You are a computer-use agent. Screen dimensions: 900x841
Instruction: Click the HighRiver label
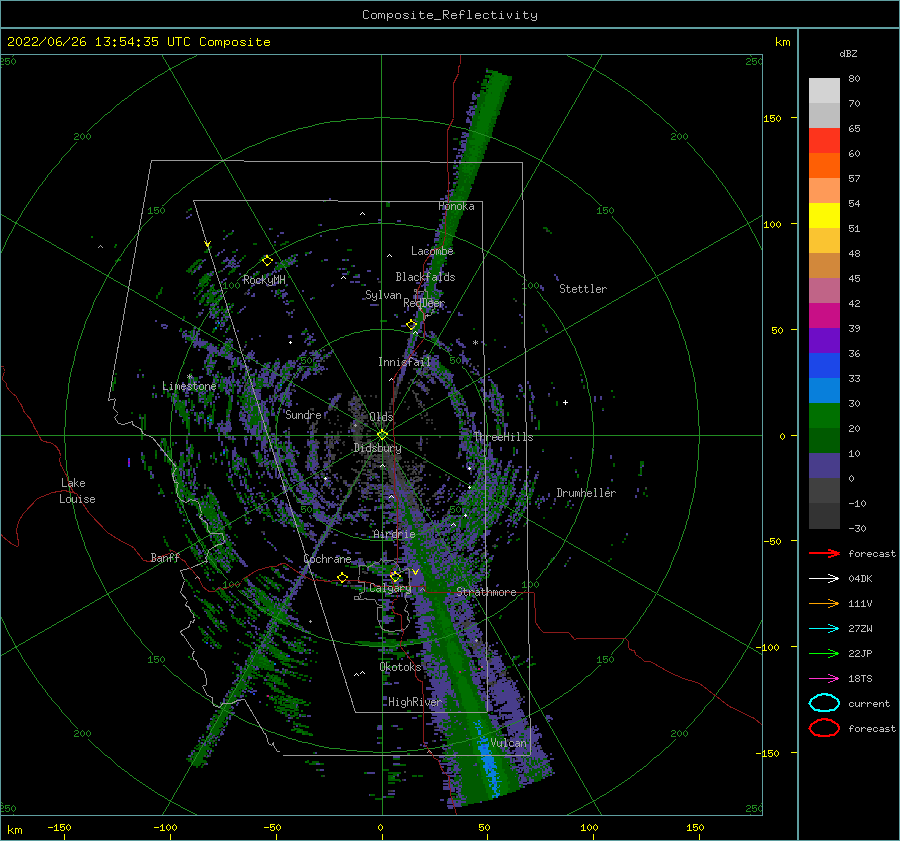click(x=414, y=702)
